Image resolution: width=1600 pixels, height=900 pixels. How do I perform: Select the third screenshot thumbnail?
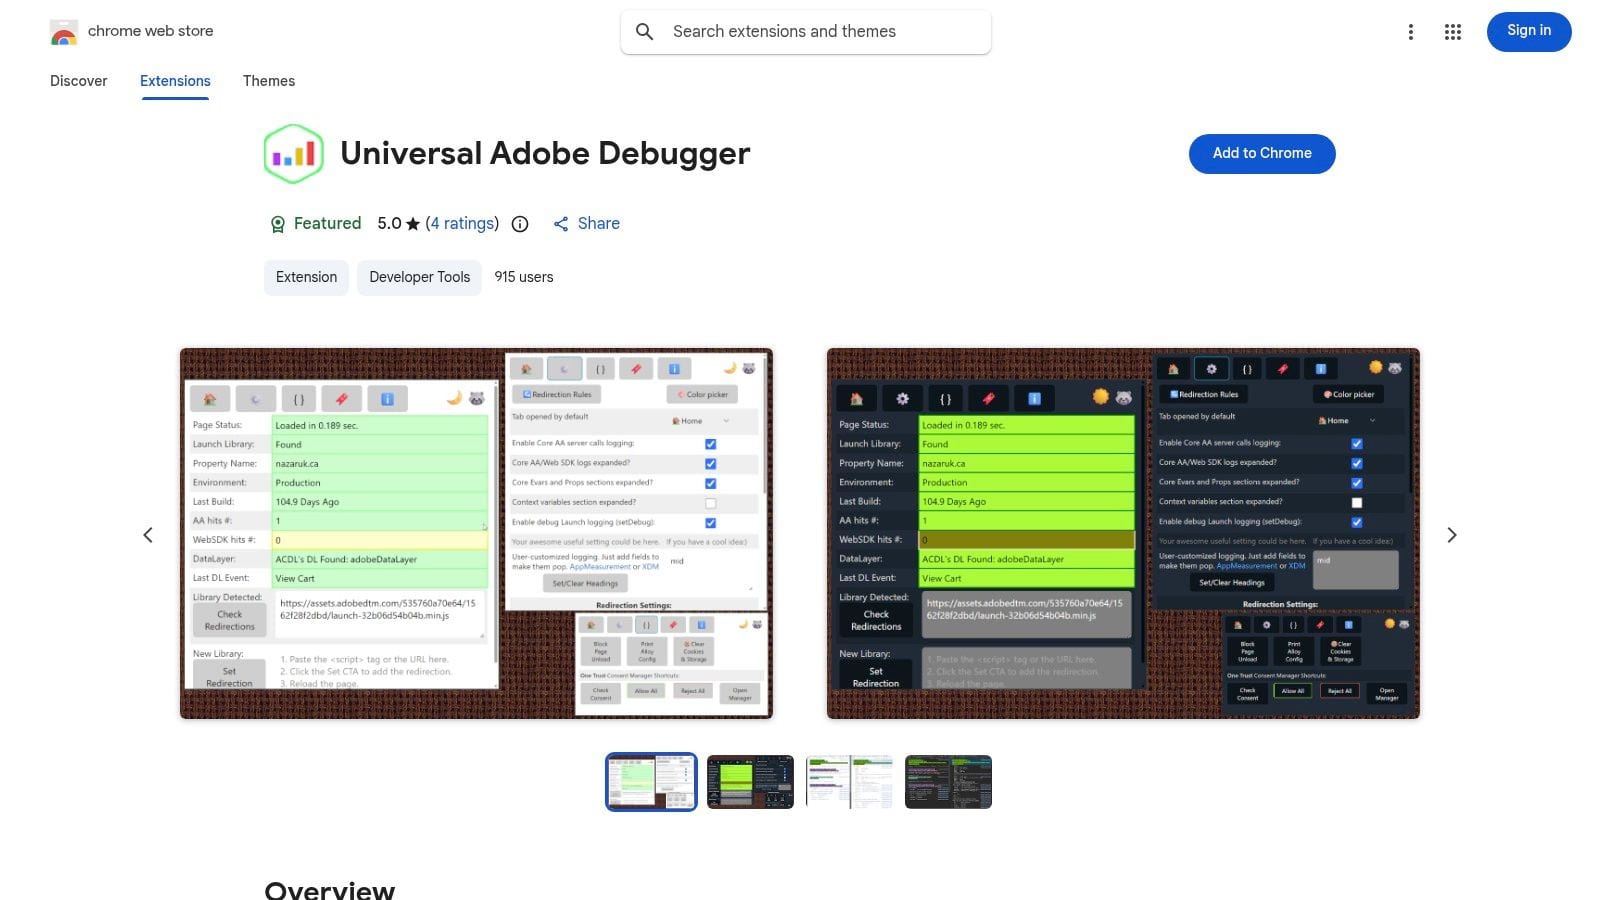click(x=849, y=782)
